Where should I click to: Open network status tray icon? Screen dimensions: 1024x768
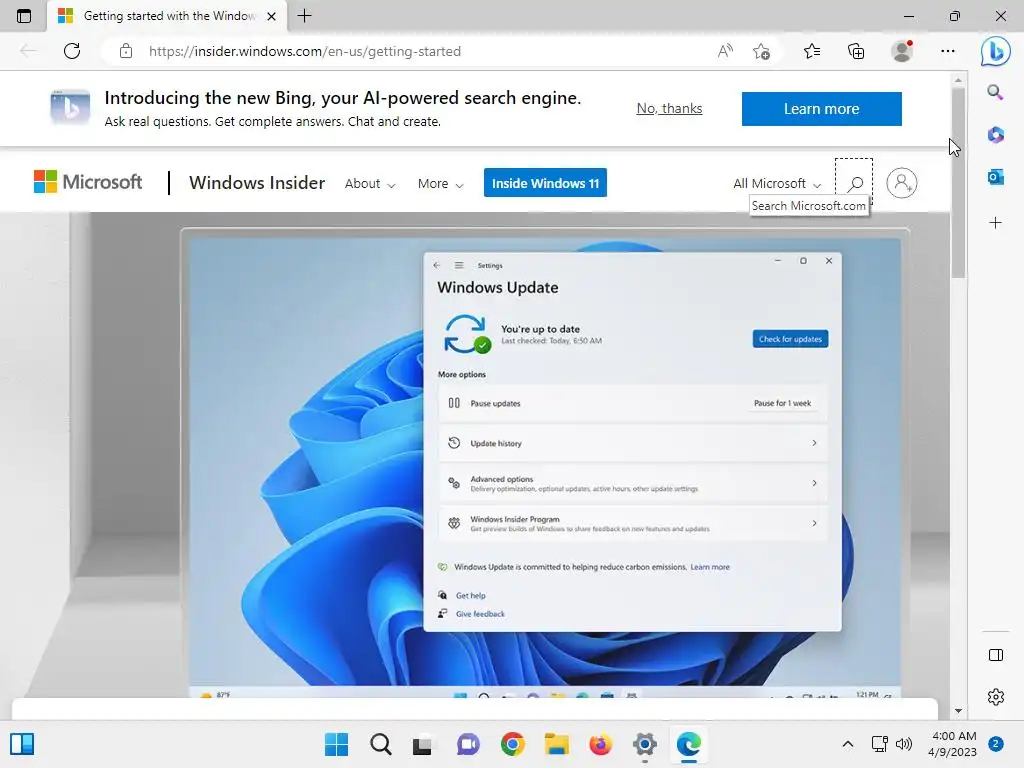879,744
